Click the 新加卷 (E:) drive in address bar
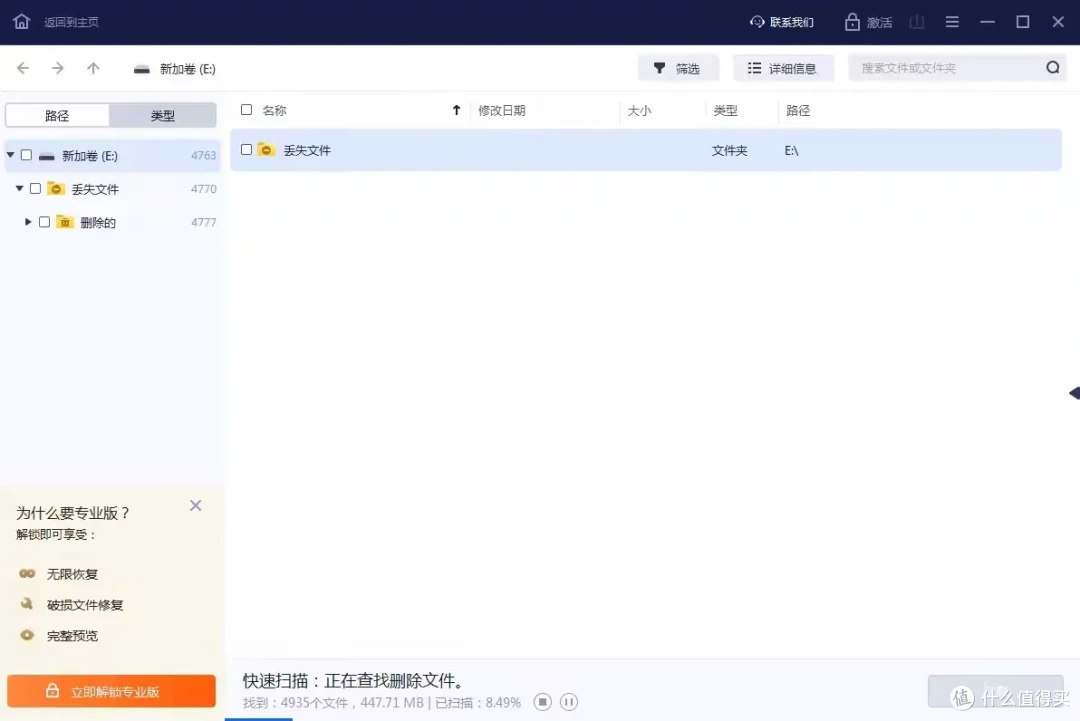Viewport: 1080px width, 721px height. click(x=175, y=69)
